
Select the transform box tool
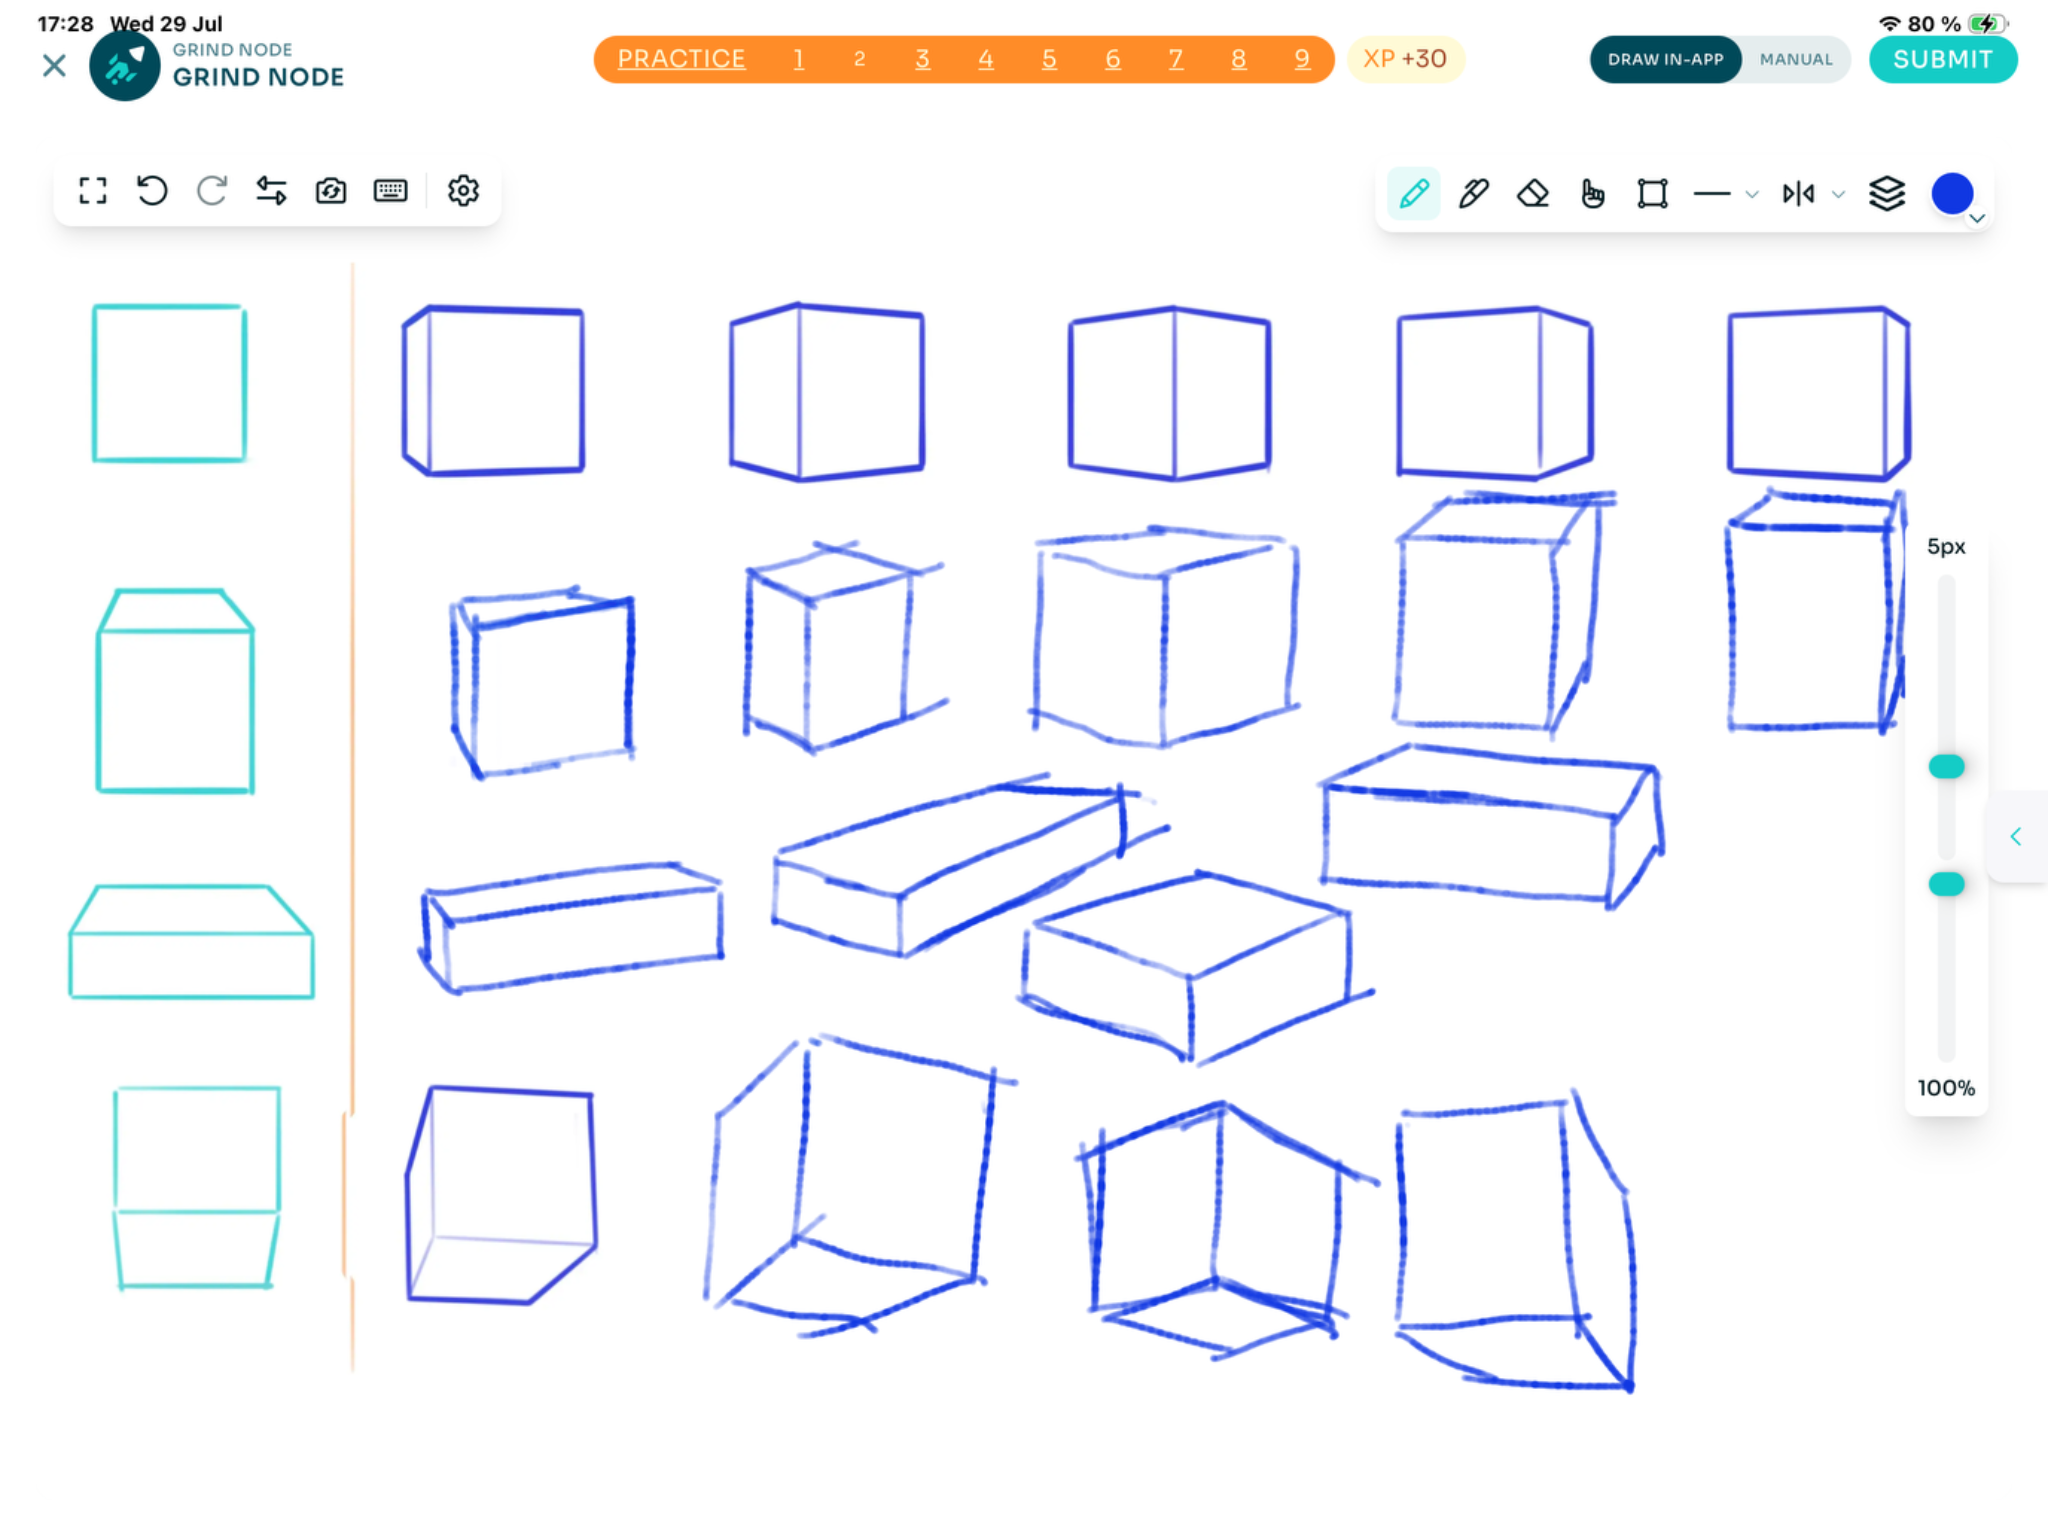tap(1652, 193)
